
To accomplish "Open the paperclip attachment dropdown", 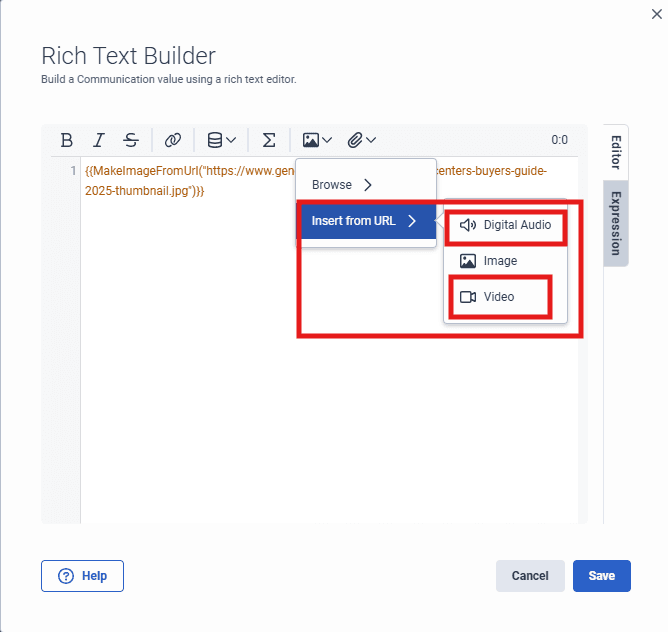I will coord(361,141).
